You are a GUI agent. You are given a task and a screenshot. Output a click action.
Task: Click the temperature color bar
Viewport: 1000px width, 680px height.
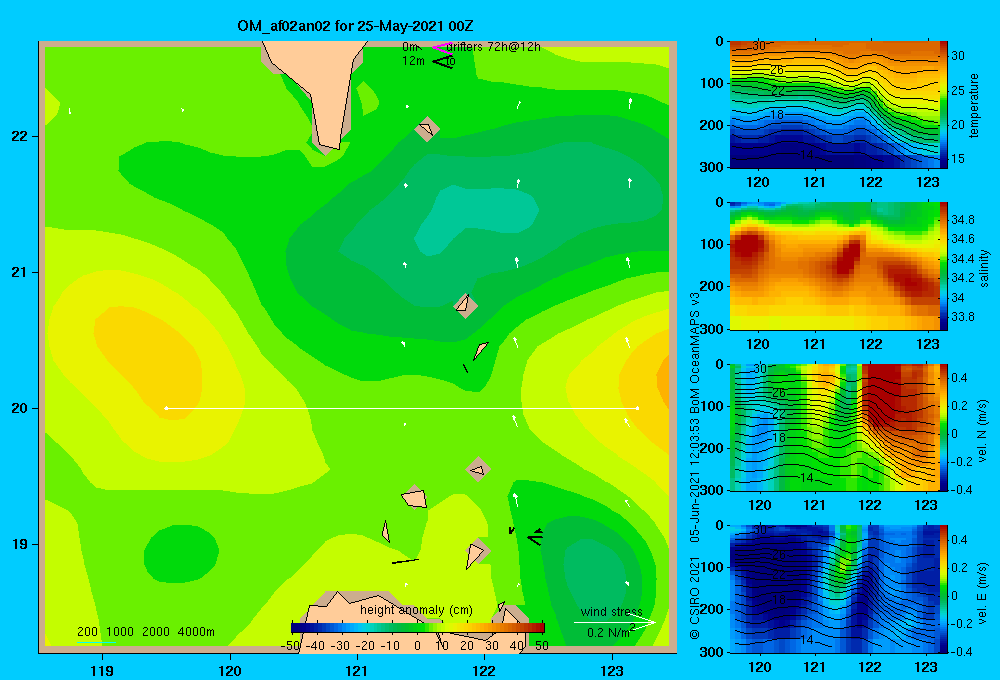coord(943,105)
